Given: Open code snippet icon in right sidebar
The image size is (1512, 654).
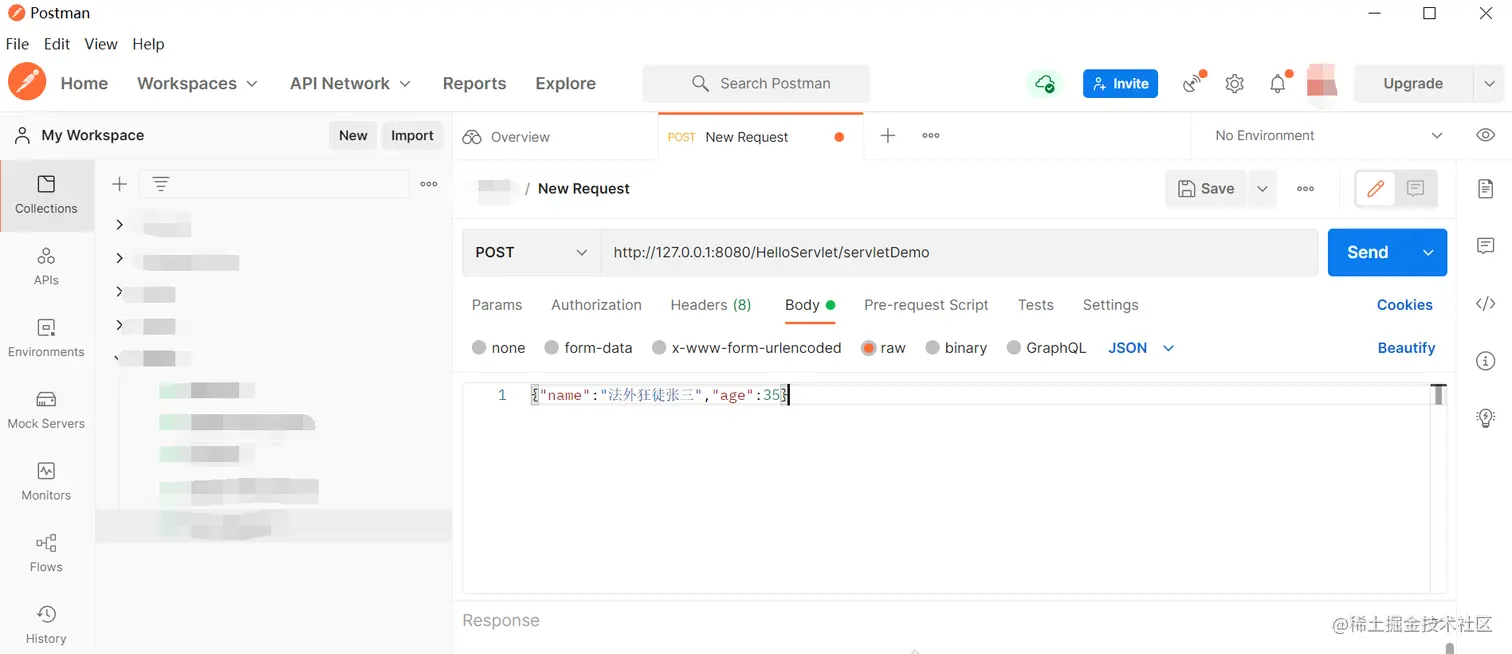Looking at the screenshot, I should click(1486, 304).
